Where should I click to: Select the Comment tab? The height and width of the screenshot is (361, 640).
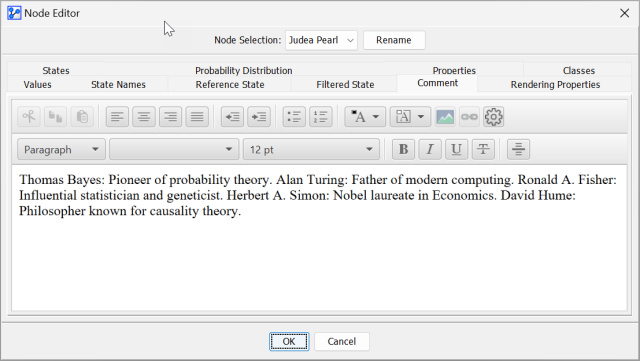click(438, 83)
